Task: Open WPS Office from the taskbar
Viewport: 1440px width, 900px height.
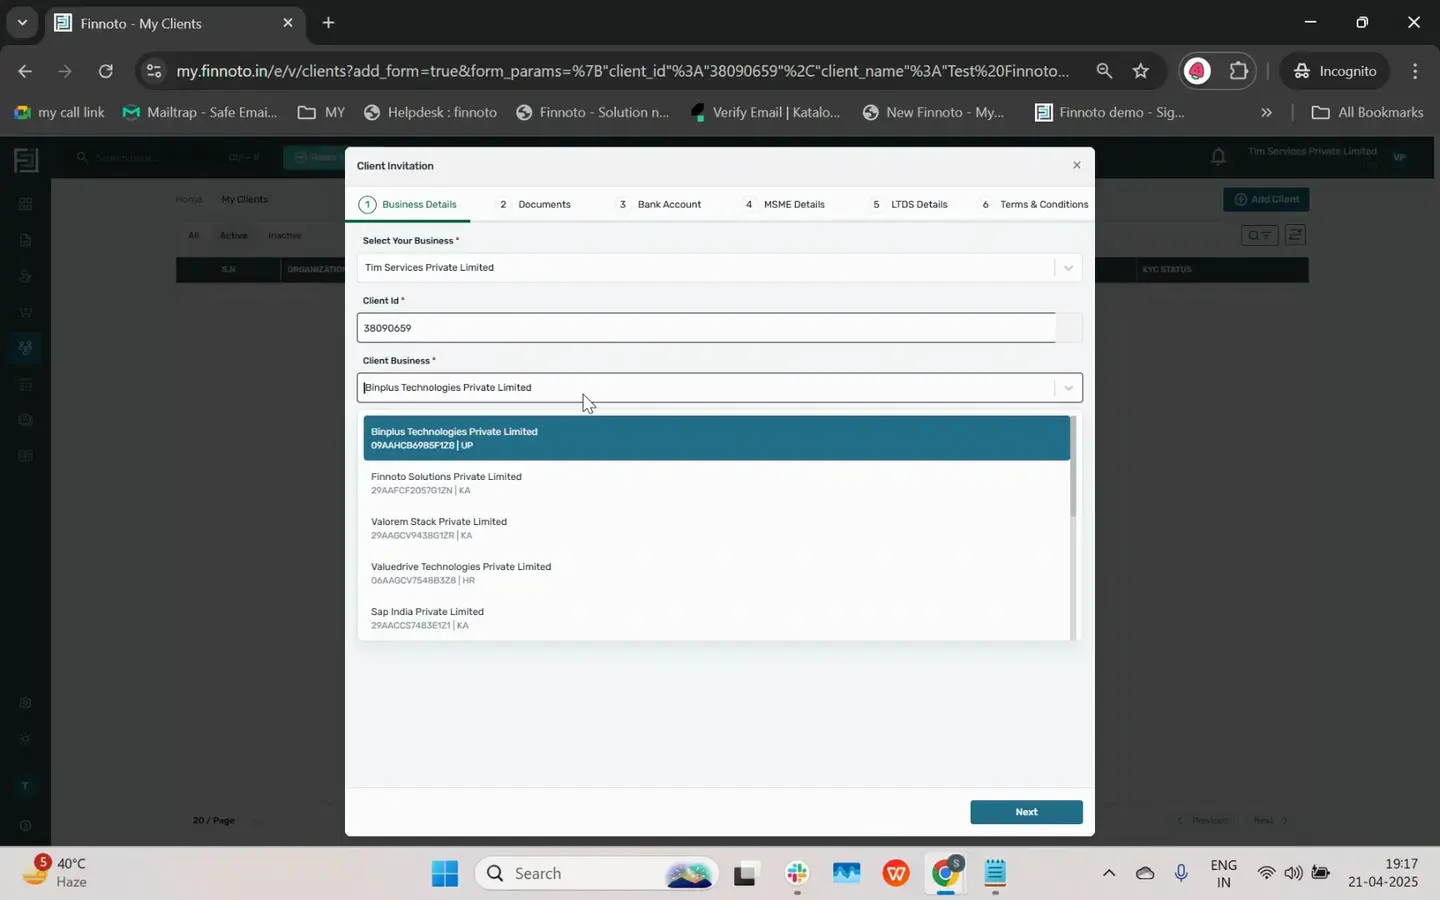Action: pyautogui.click(x=896, y=873)
